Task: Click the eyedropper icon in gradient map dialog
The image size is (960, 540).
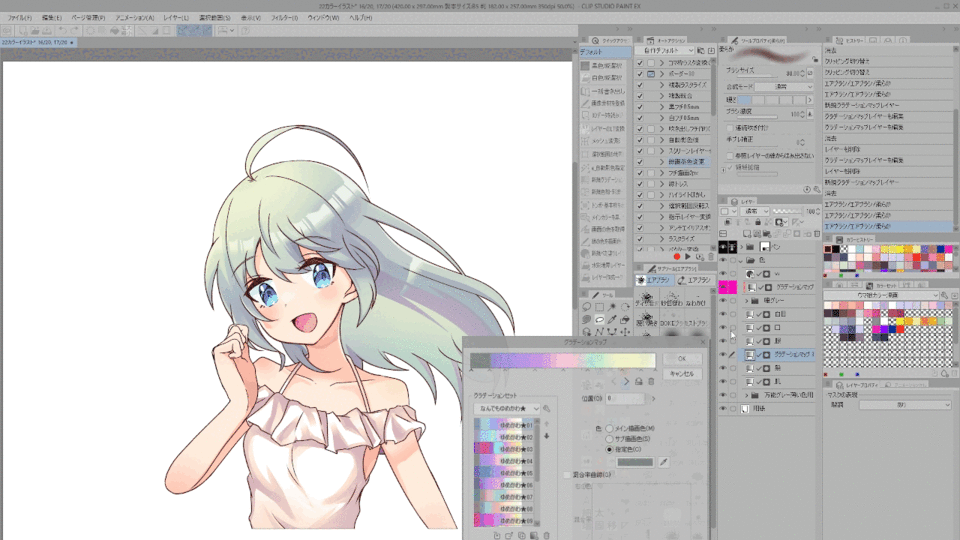Action: tap(663, 462)
